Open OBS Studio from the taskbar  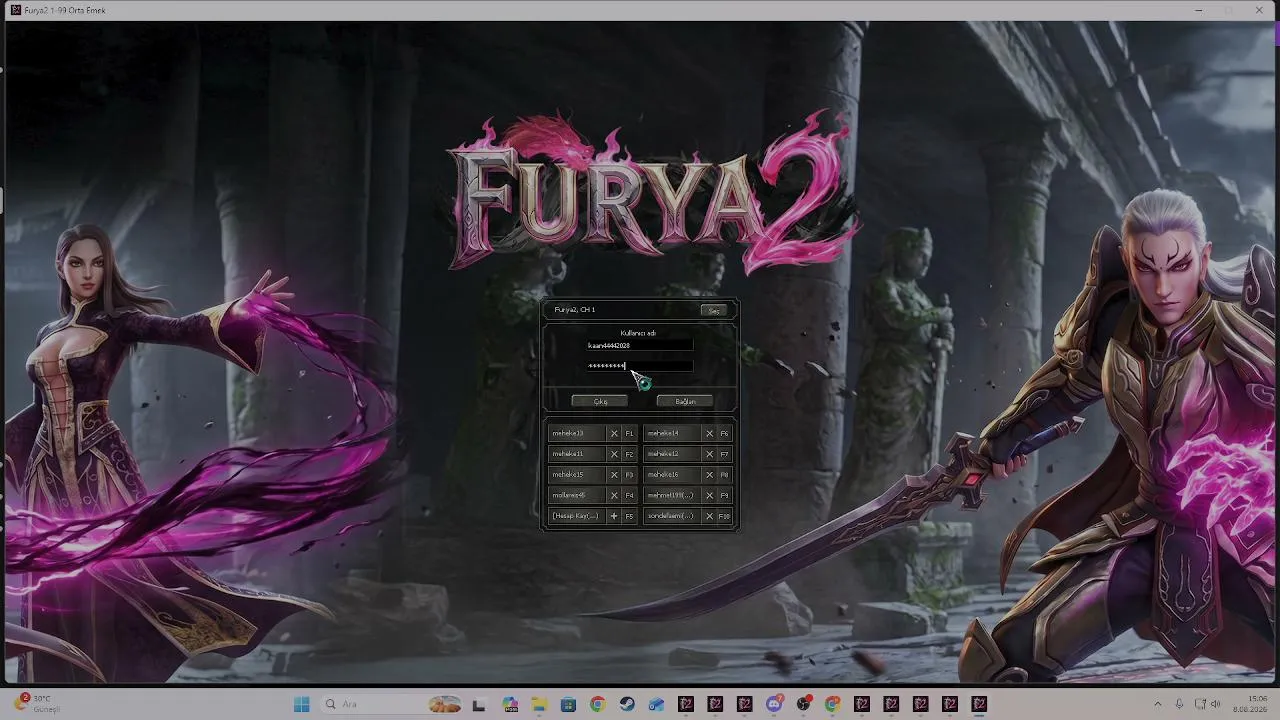tap(803, 704)
